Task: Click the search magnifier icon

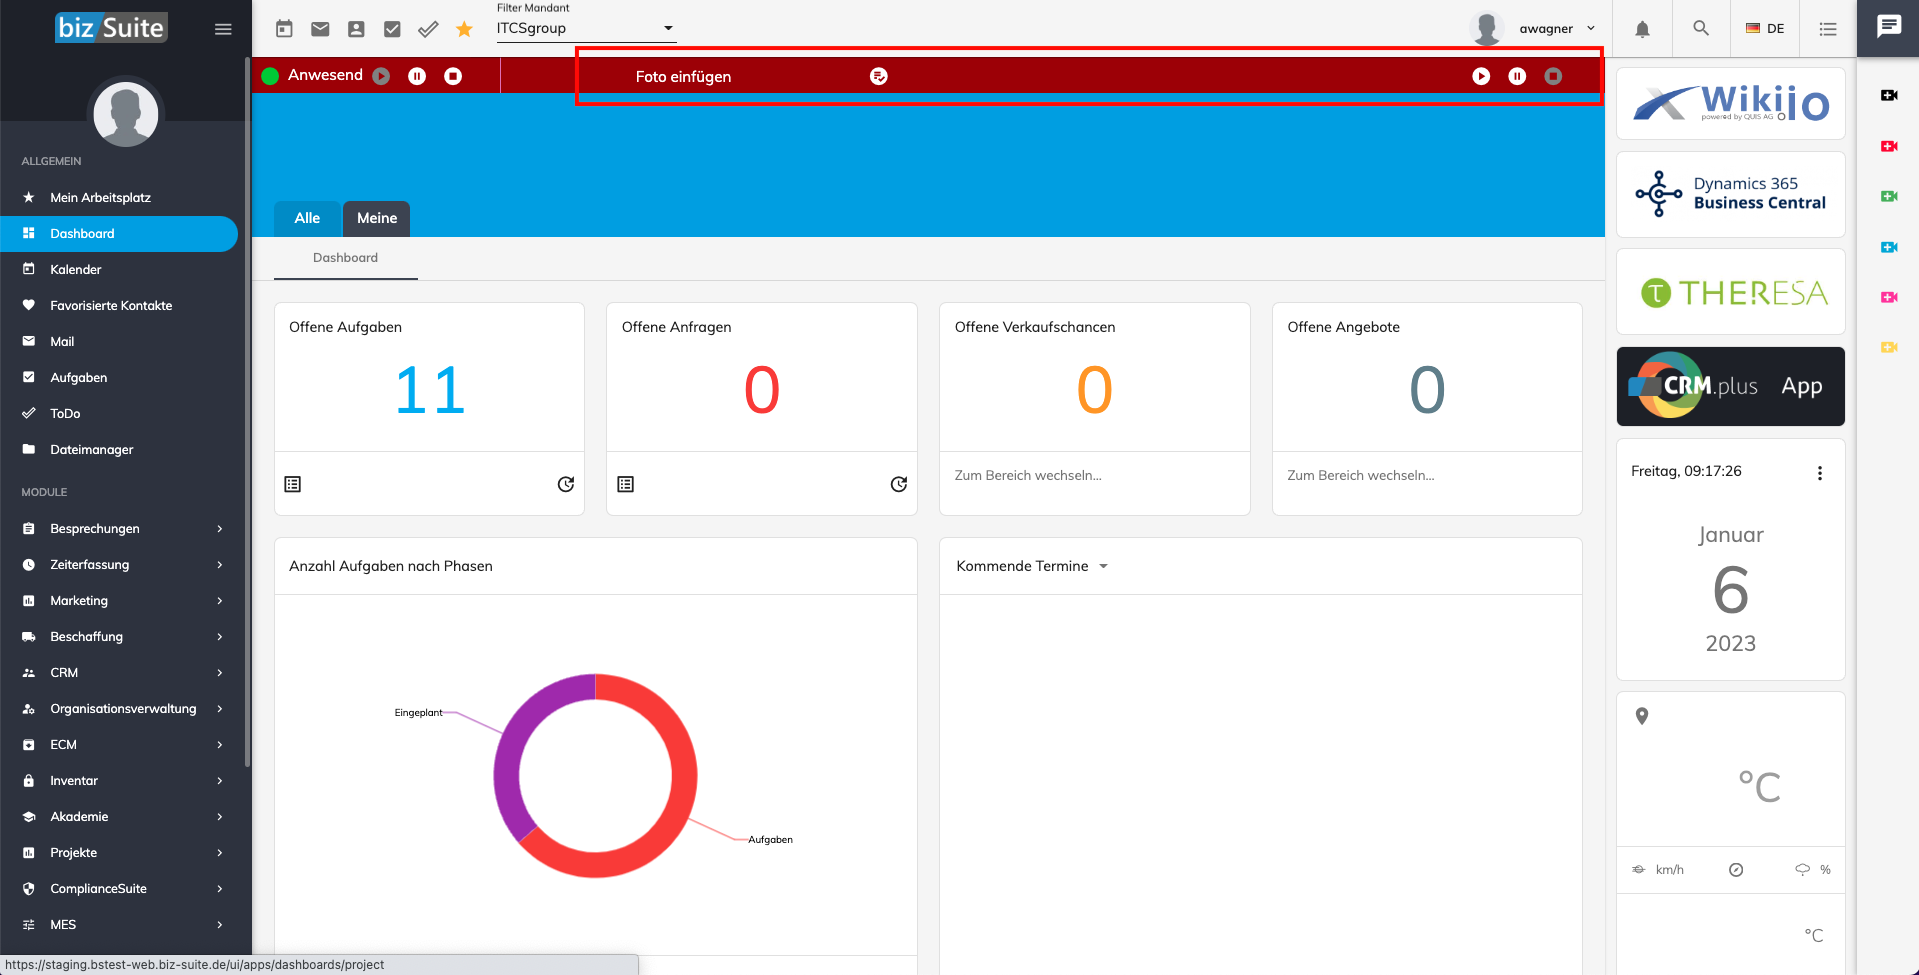Action: [1700, 29]
